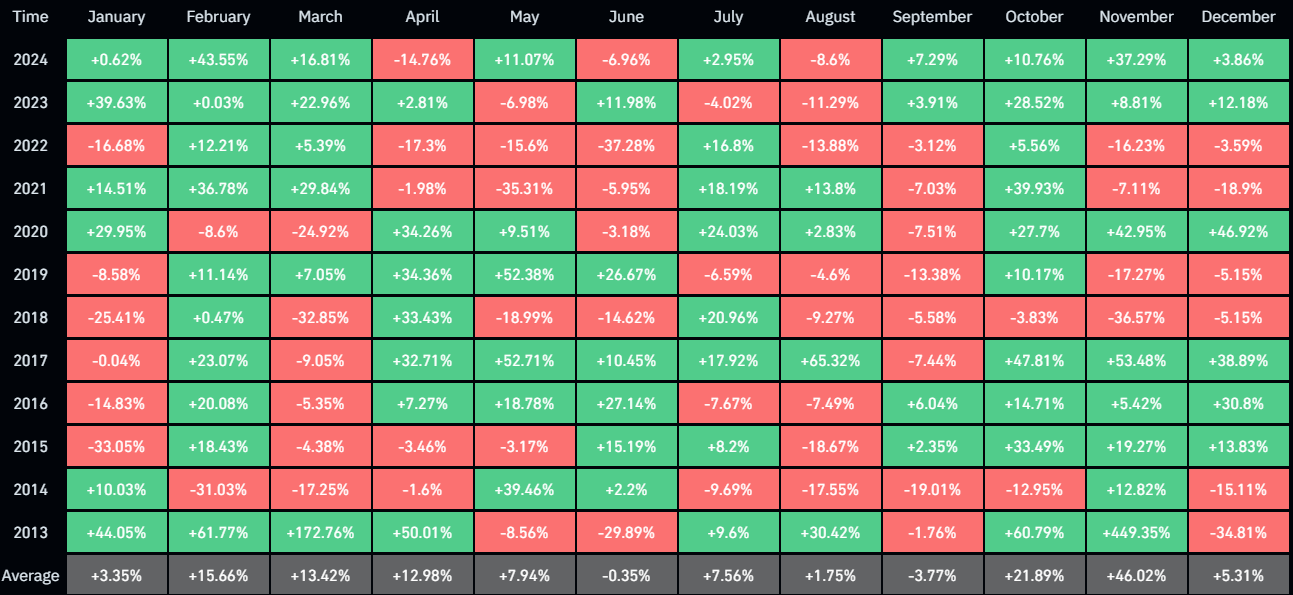Viewport: 1293px width, 595px height.
Task: Select the October column header
Action: pyautogui.click(x=1033, y=17)
